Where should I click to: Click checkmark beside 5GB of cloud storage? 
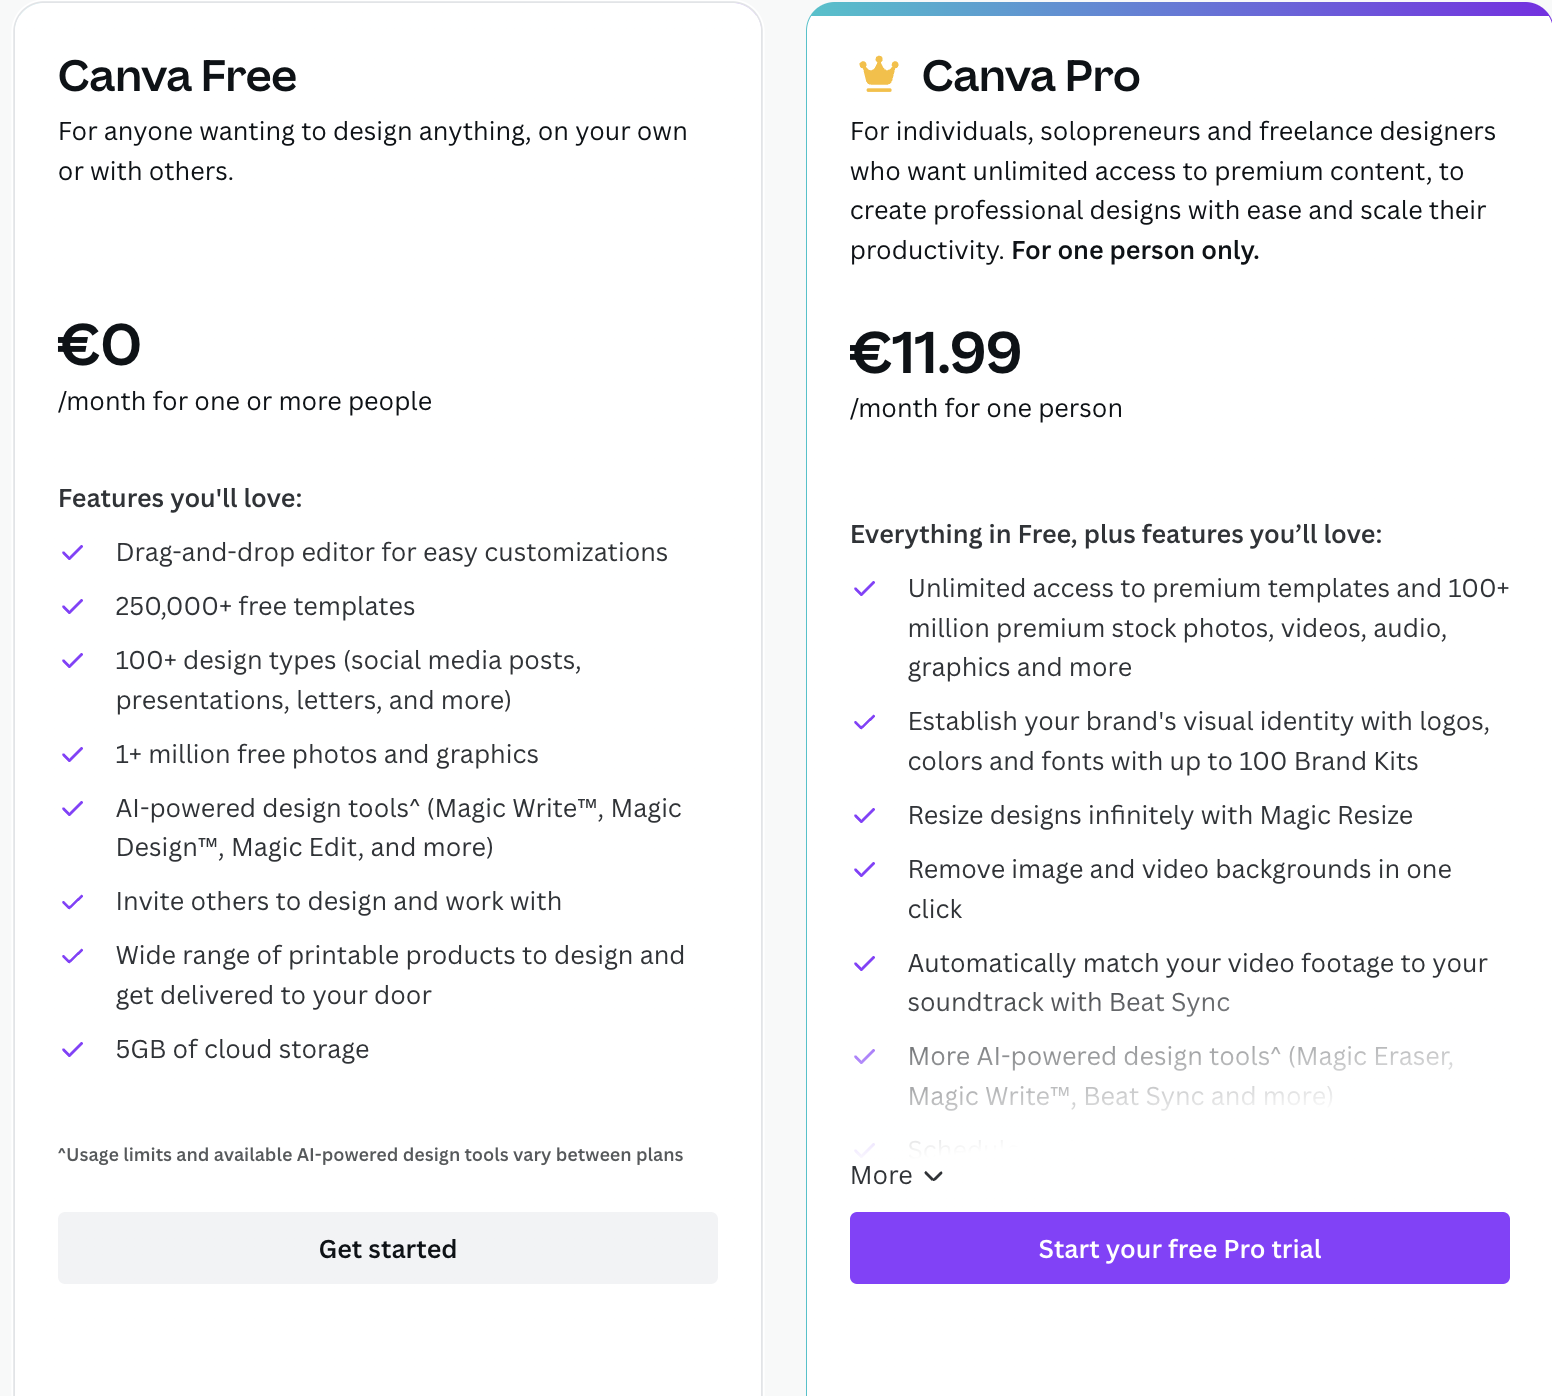73,1050
